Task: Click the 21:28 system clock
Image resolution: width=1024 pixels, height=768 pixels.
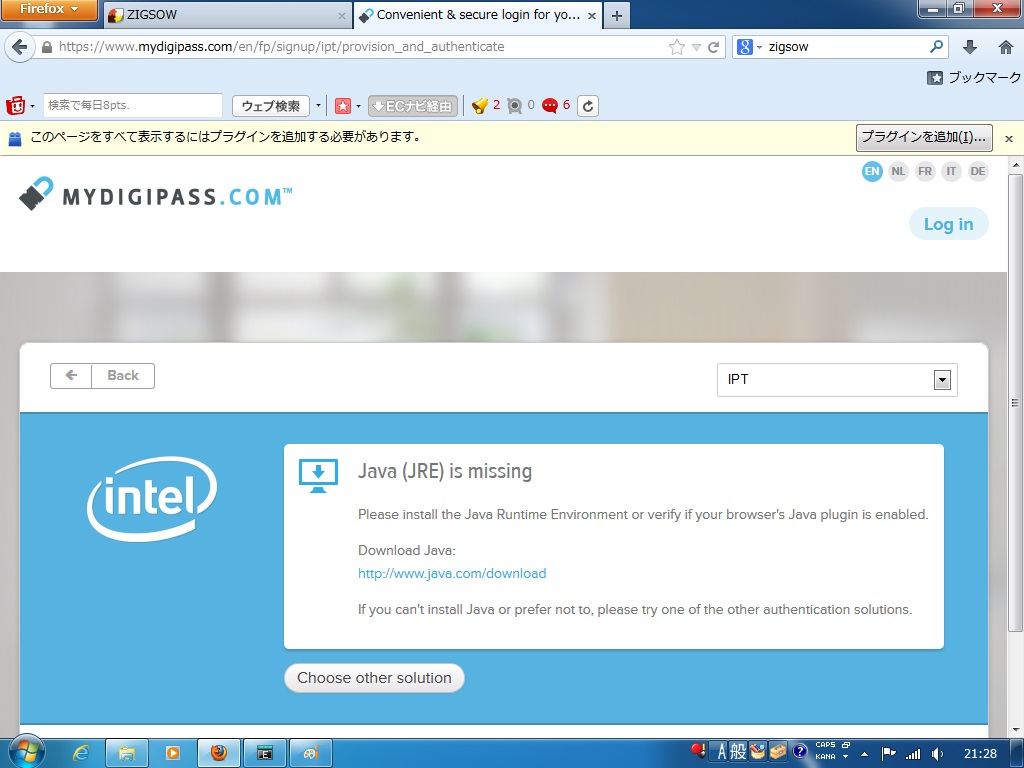Action: (x=980, y=754)
